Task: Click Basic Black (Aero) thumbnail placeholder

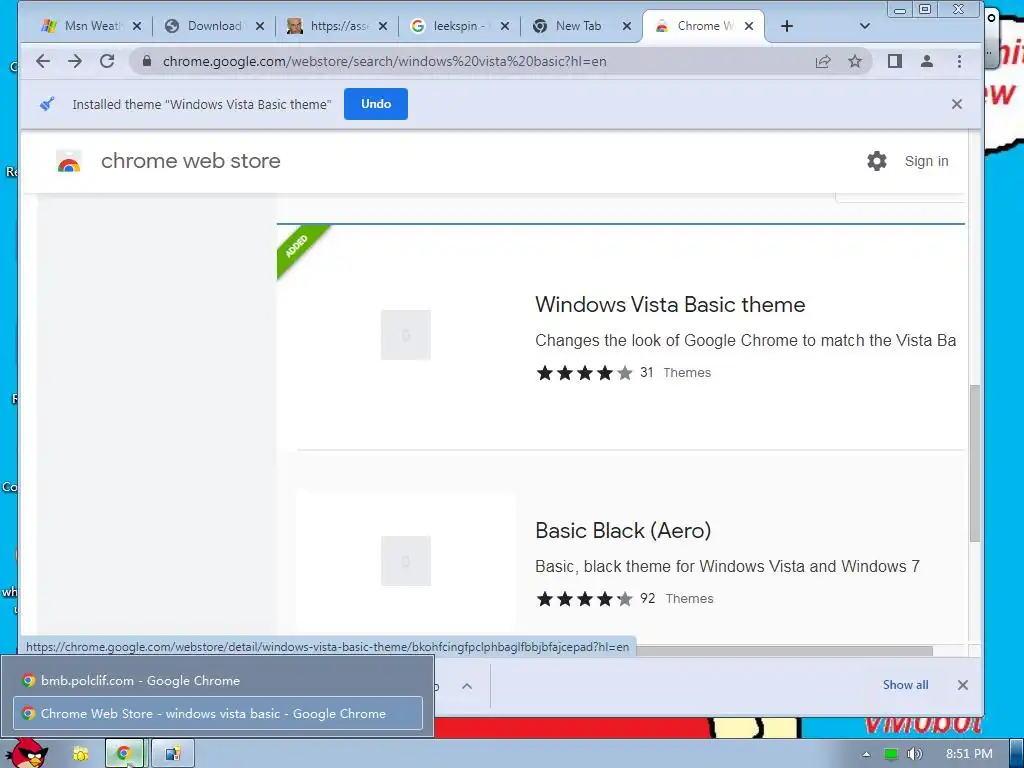Action: click(406, 561)
